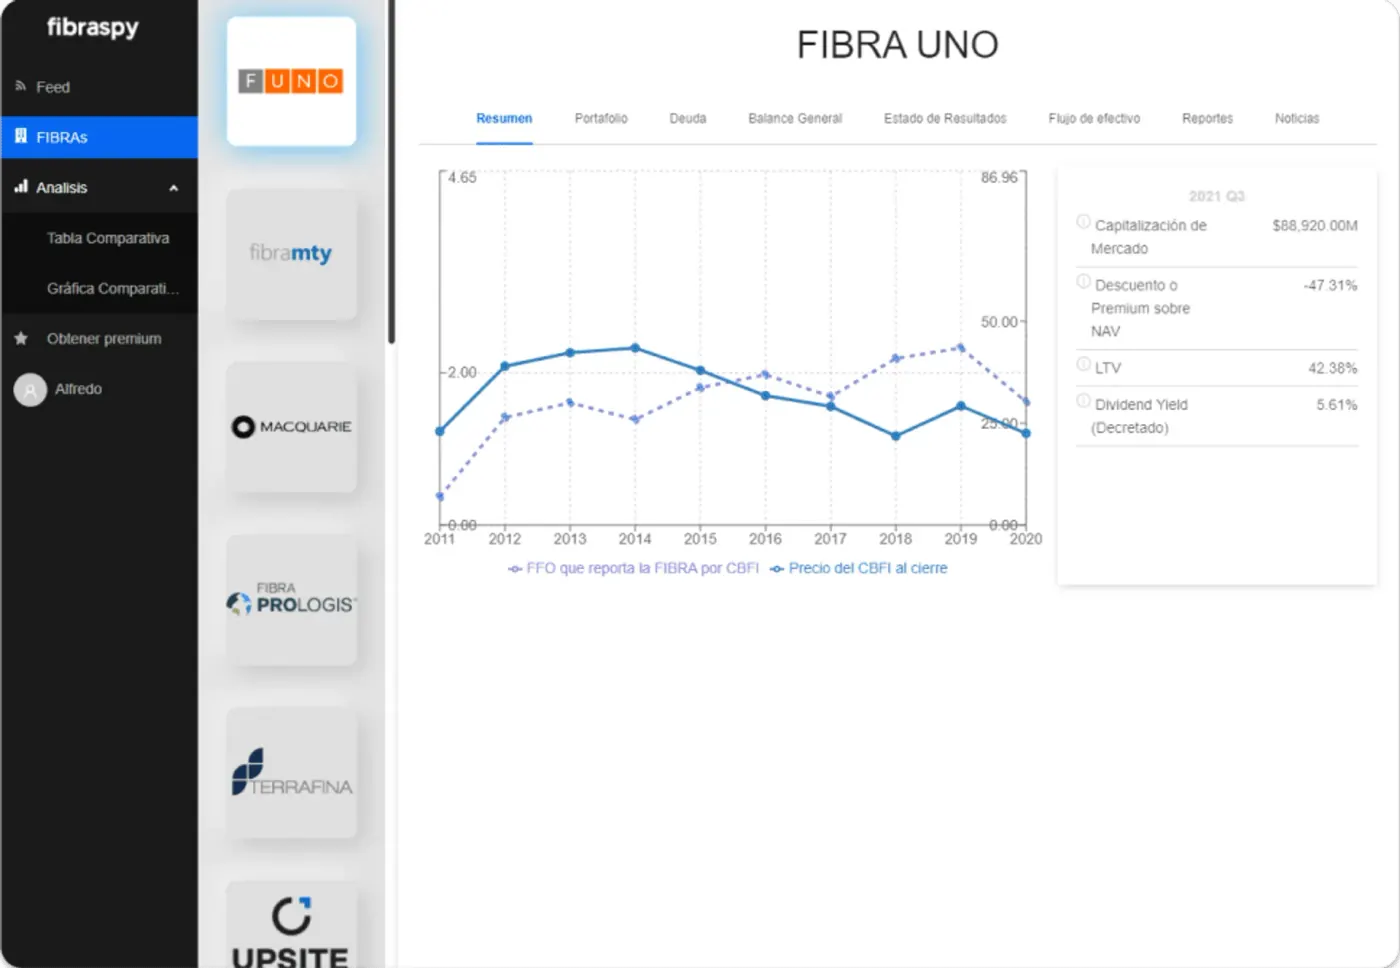Screen dimensions: 1400x968
Task: Toggle FFO que reporta la FIBRA legend
Action: (634, 568)
